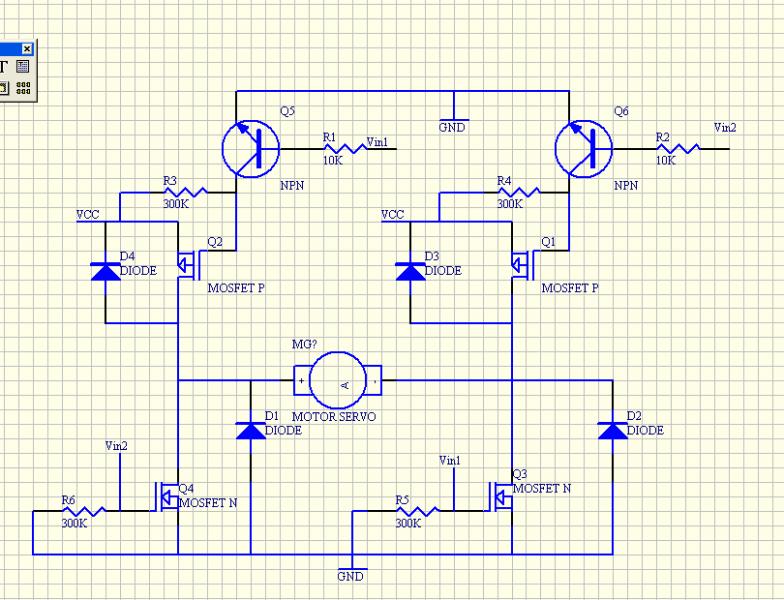
Task: Click diode D1 symbol
Action: 250,430
